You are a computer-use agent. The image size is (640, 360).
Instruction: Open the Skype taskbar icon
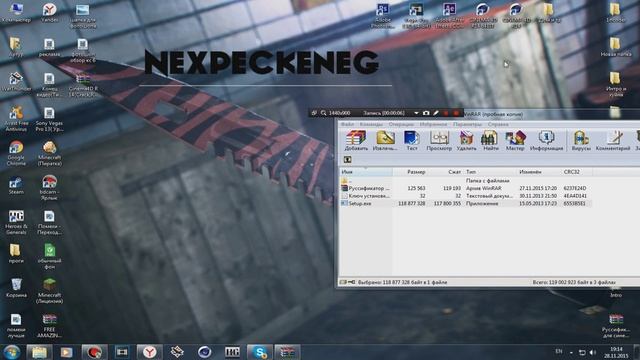coord(260,352)
